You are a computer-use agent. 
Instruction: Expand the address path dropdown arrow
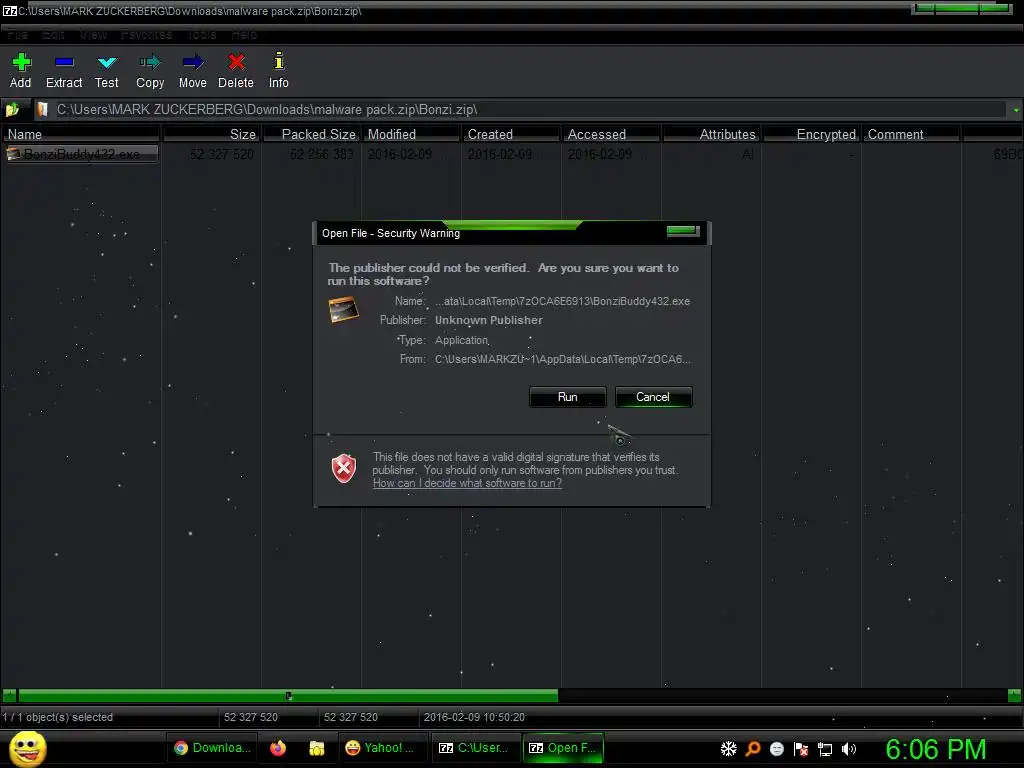[1016, 110]
